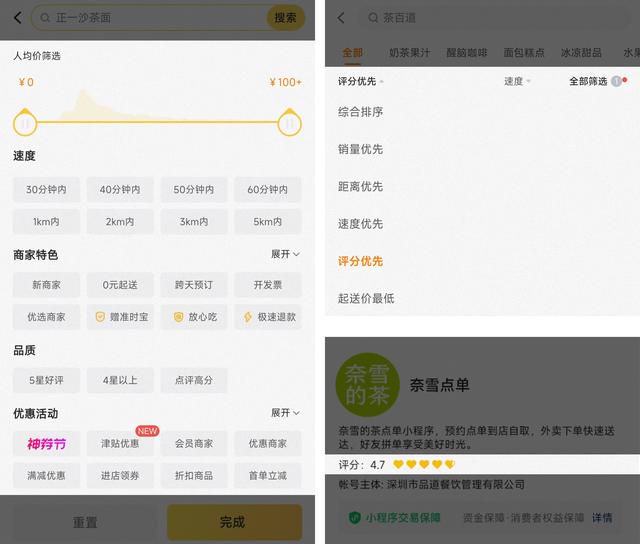Image resolution: width=640 pixels, height=544 pixels.
Task: Expand the 商家特色 section
Action: click(285, 254)
